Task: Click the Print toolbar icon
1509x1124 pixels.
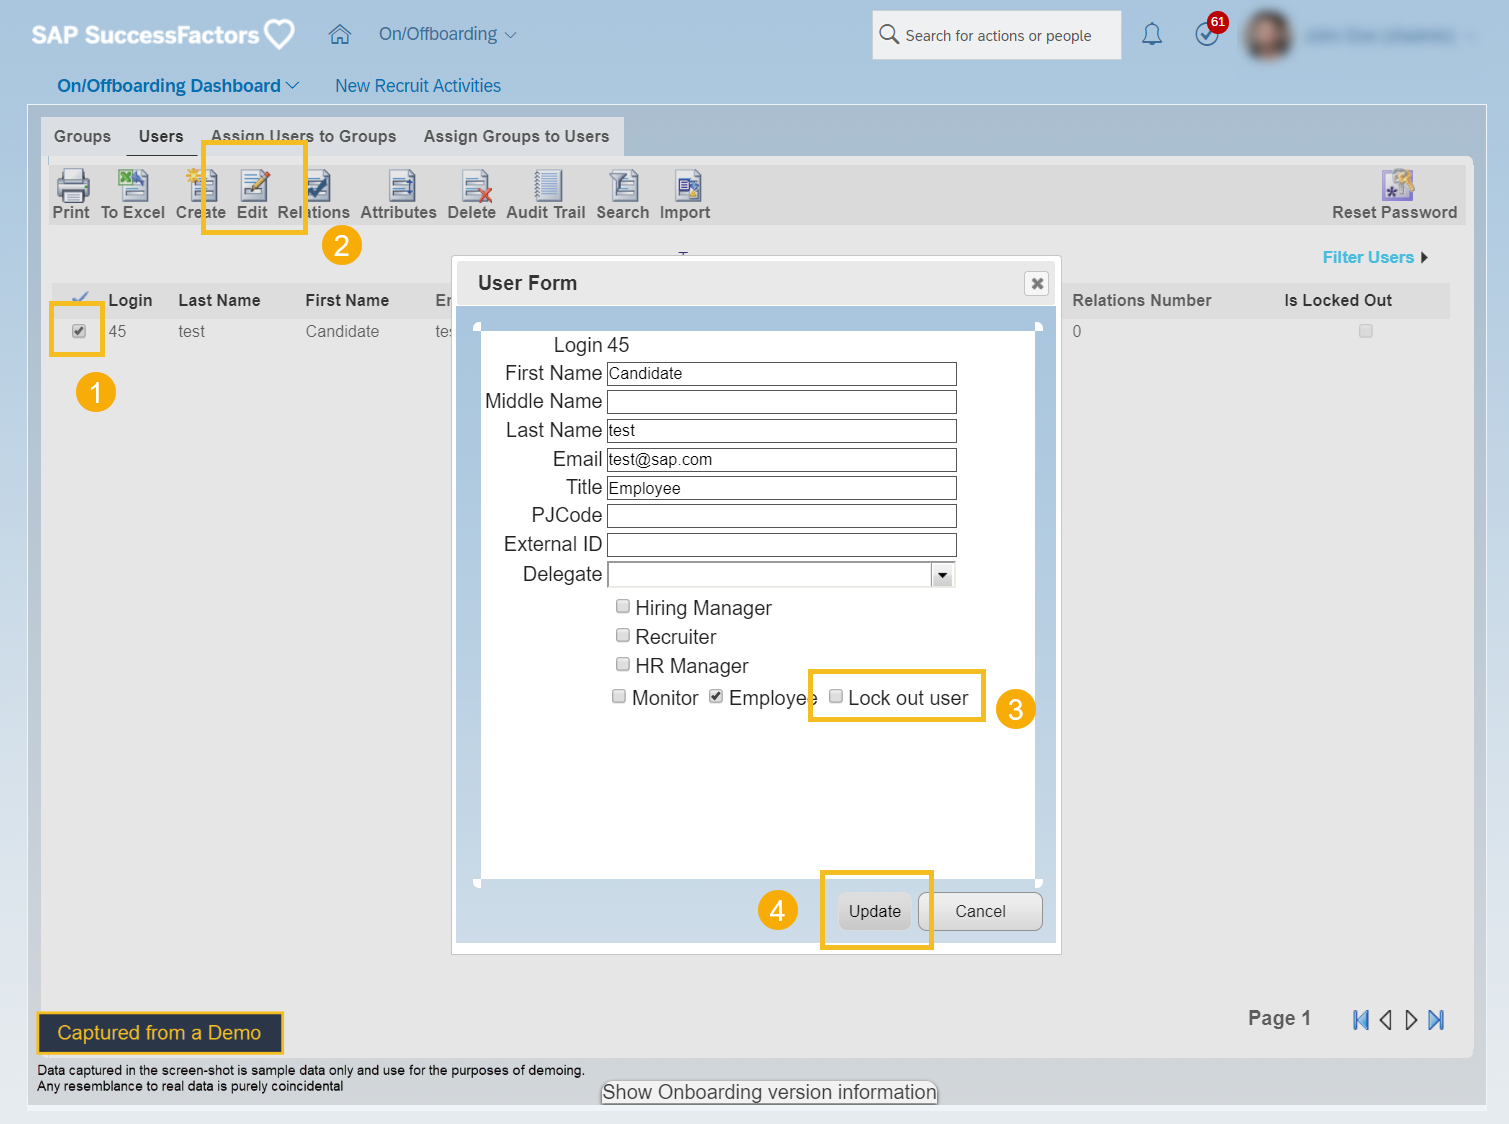Action: pyautogui.click(x=72, y=186)
